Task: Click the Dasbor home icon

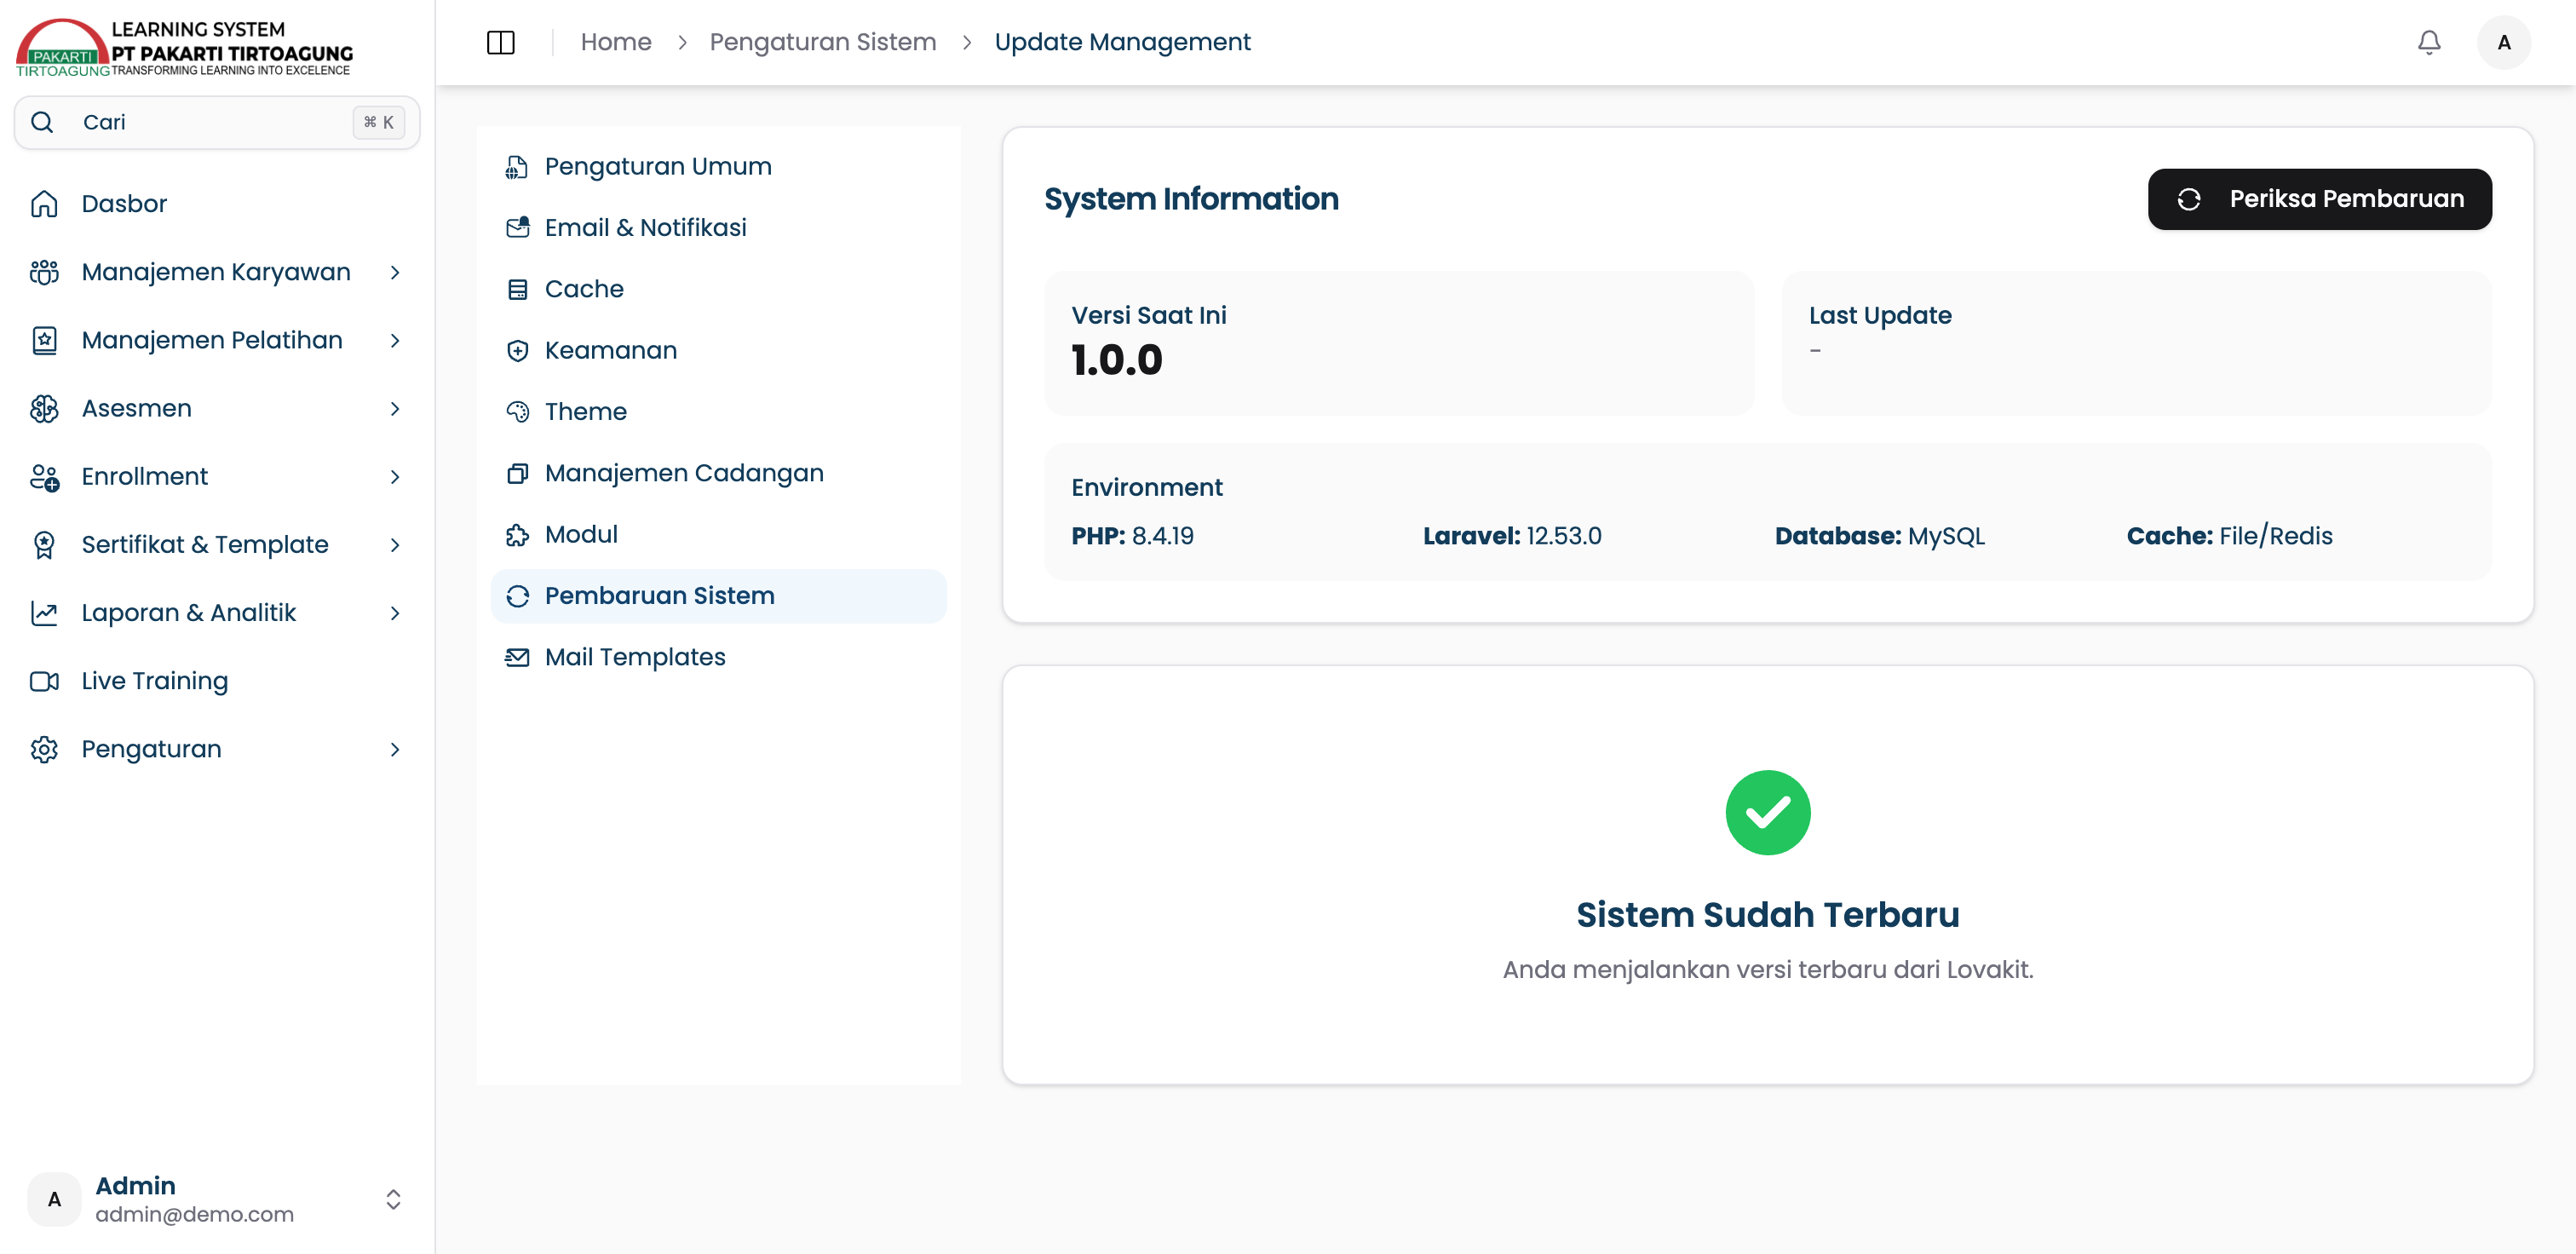Action: 44,204
